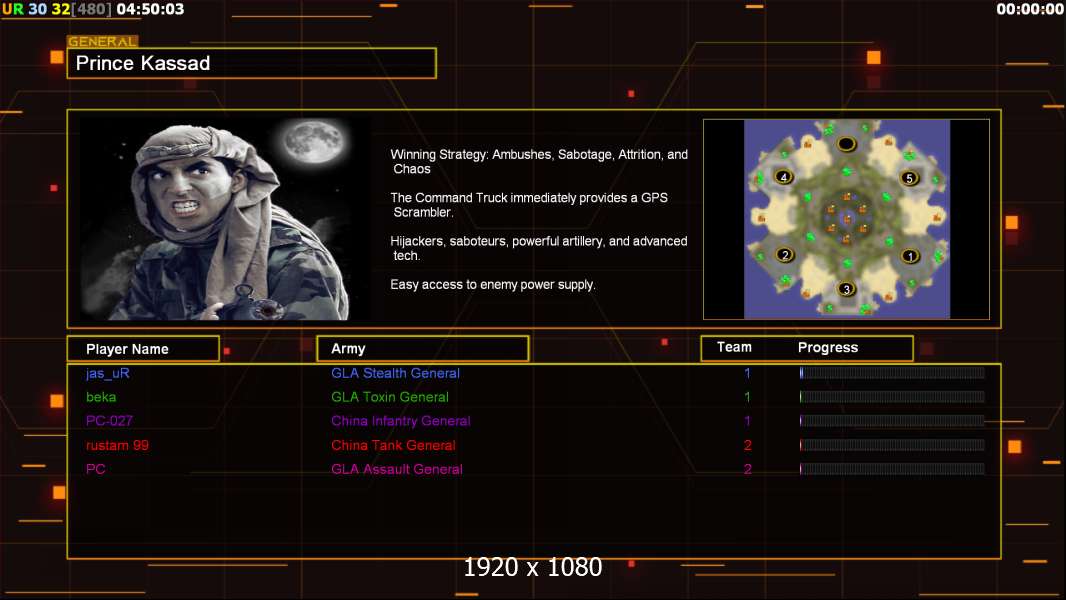Click the Player Name column header
Screen dimensions: 1066x600
(x=143, y=349)
